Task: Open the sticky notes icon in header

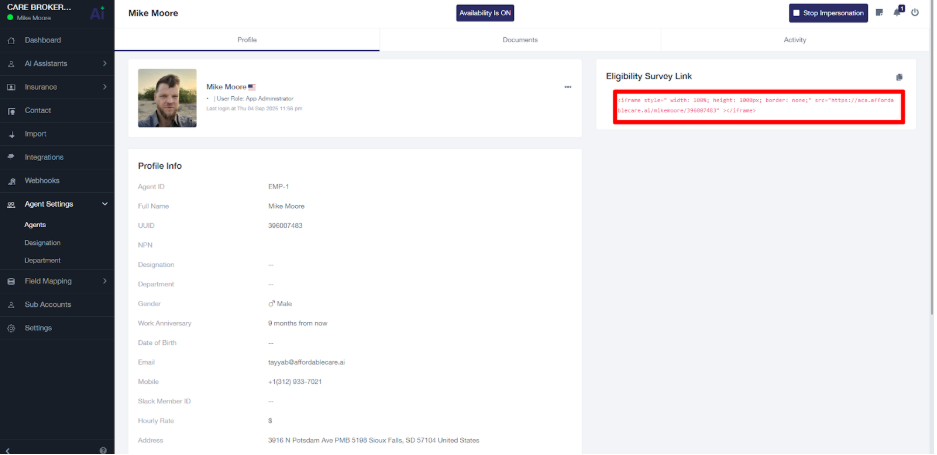Action: click(x=879, y=13)
